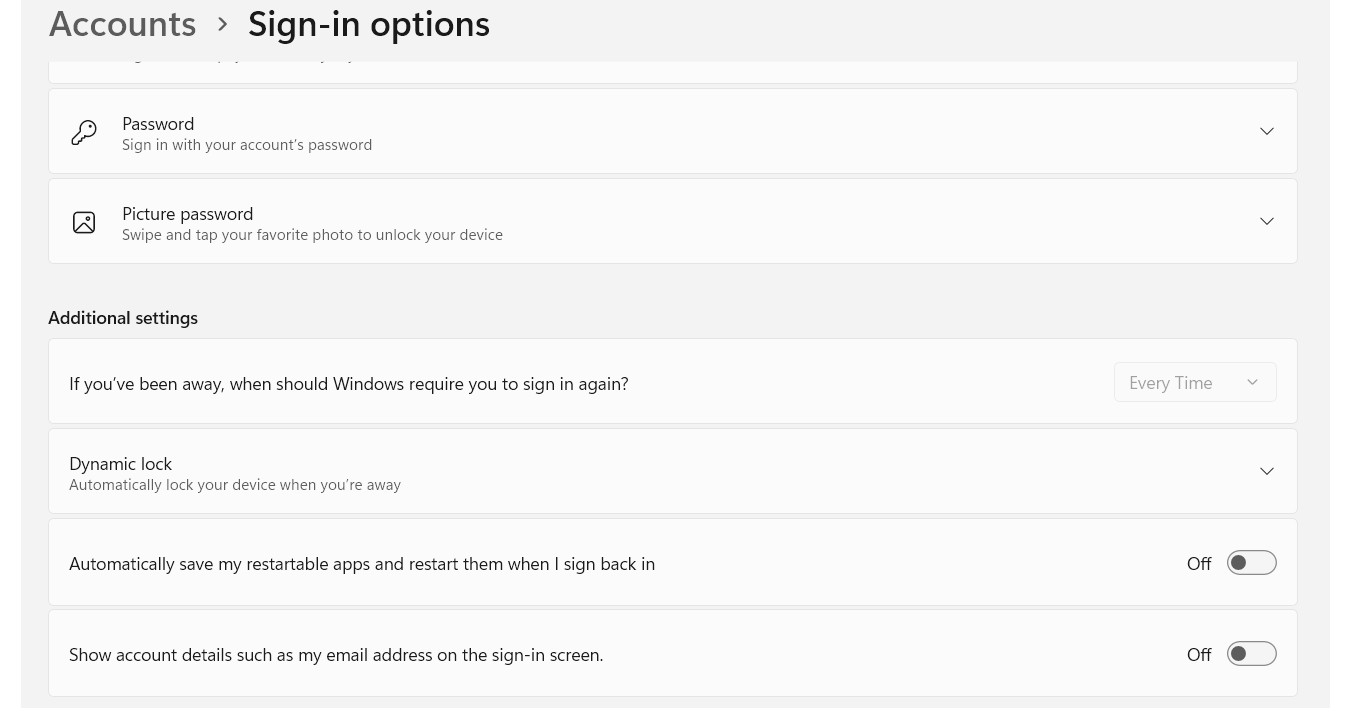
Task: Expand the Dynamic lock chevron
Action: 1266,472
